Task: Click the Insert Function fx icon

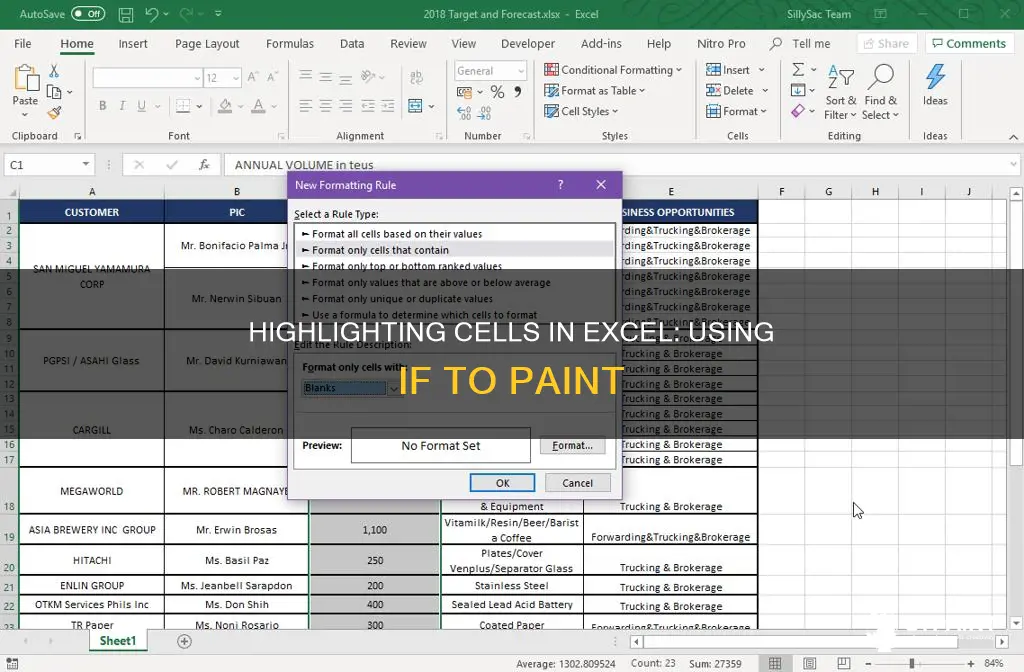Action: 204,165
